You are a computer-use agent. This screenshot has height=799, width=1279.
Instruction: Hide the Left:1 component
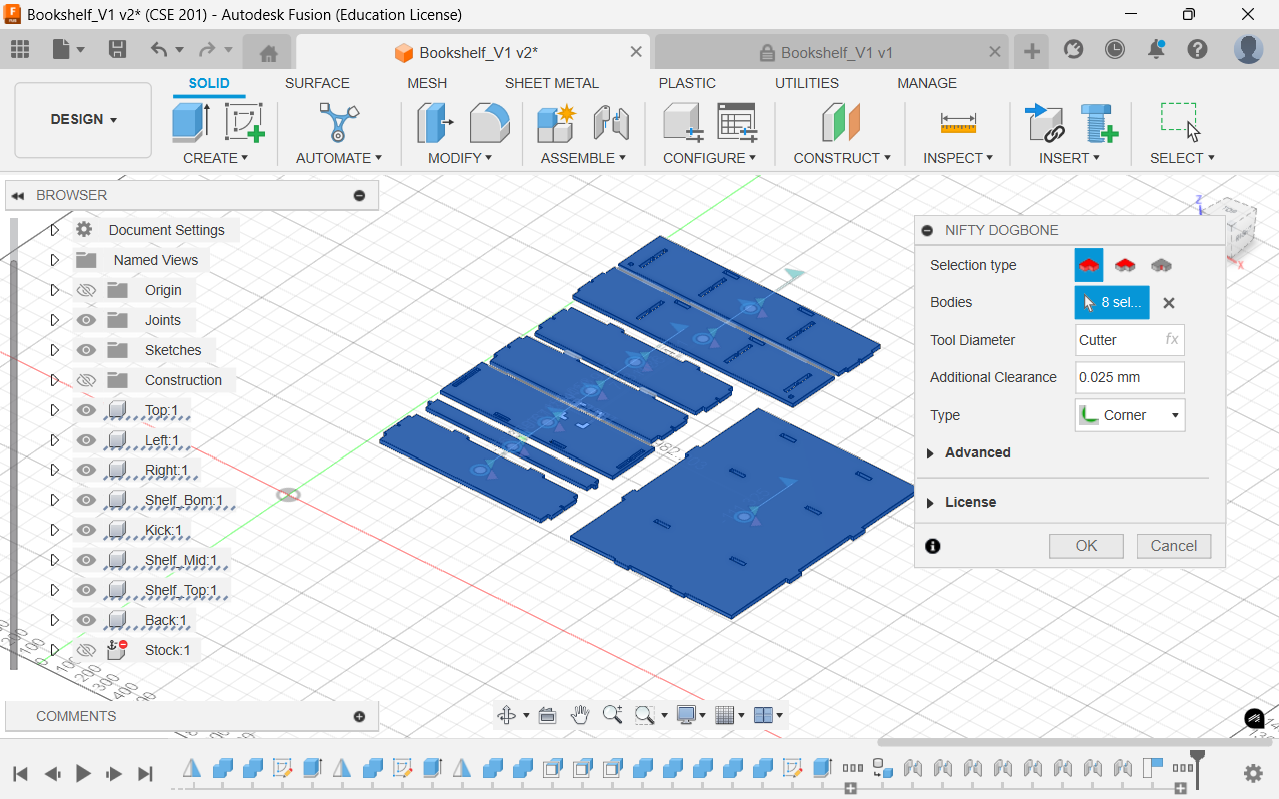pos(86,440)
